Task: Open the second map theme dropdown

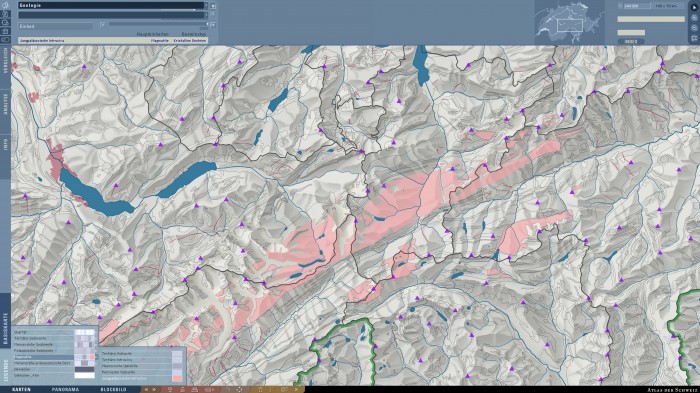Action: pos(111,15)
